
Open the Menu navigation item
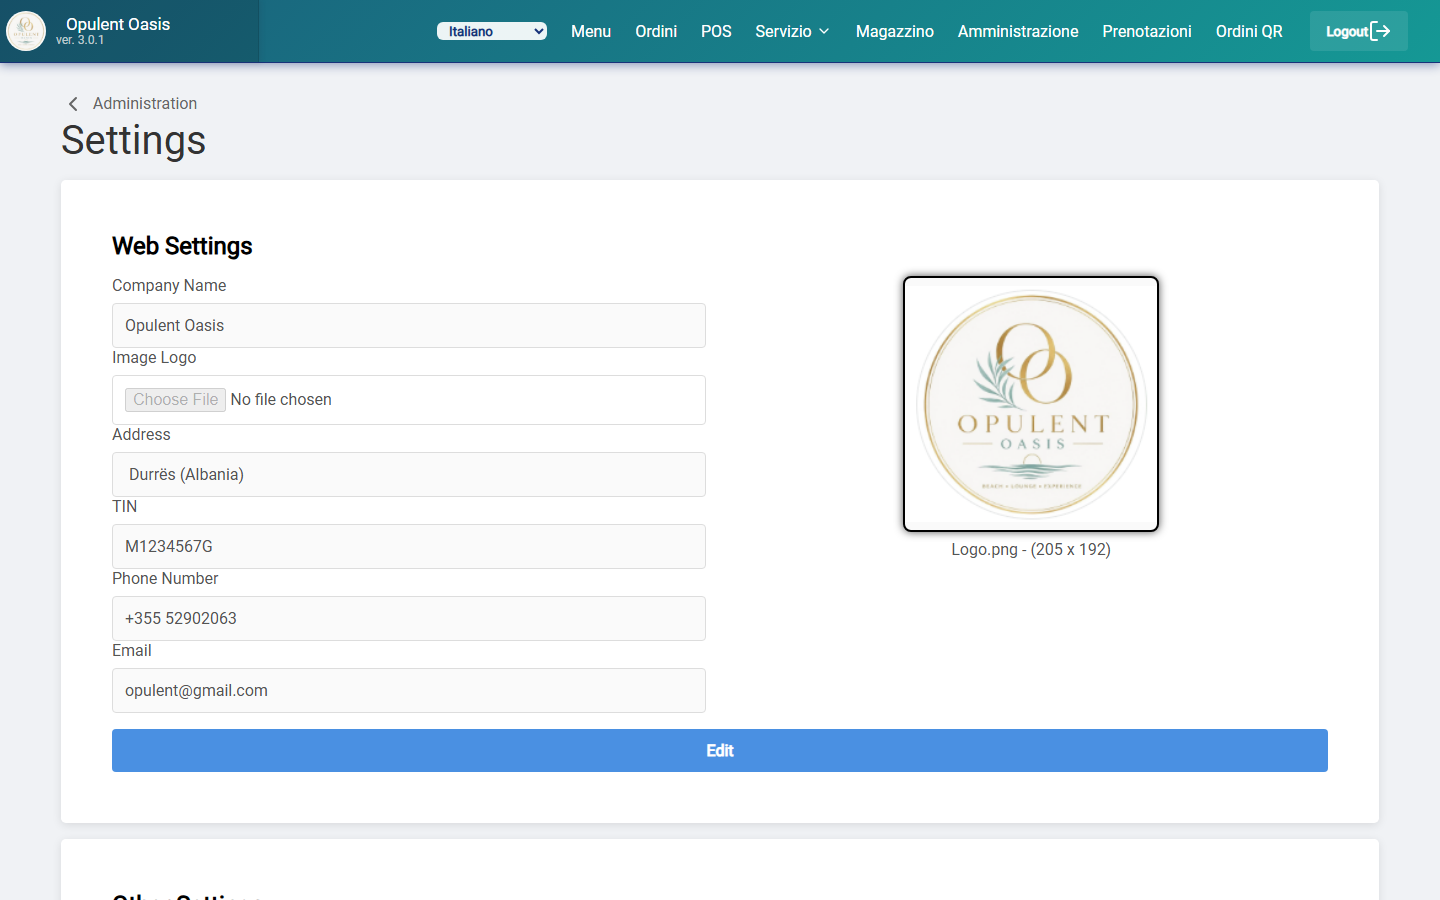tap(591, 31)
